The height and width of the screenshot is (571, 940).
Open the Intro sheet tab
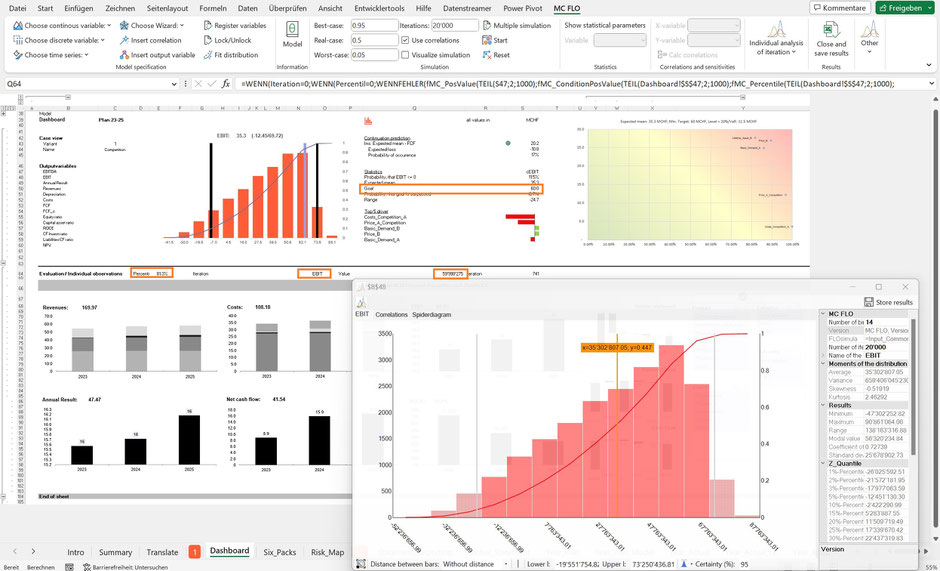[x=76, y=552]
